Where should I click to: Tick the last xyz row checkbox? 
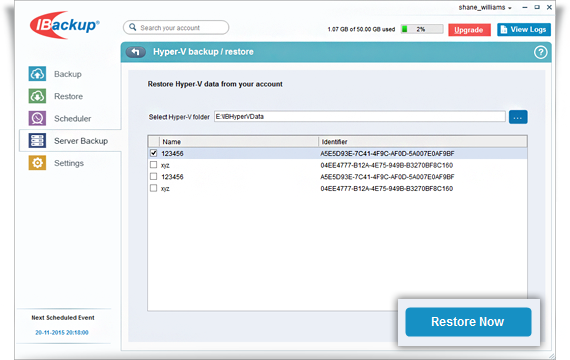pos(153,188)
